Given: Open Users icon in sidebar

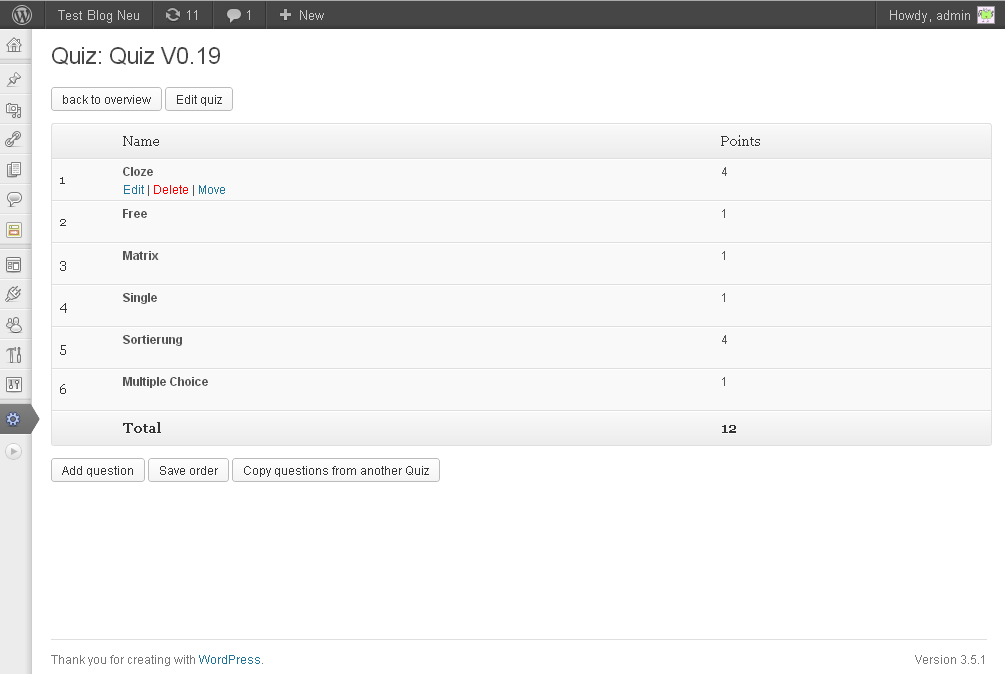Looking at the screenshot, I should click(x=14, y=324).
